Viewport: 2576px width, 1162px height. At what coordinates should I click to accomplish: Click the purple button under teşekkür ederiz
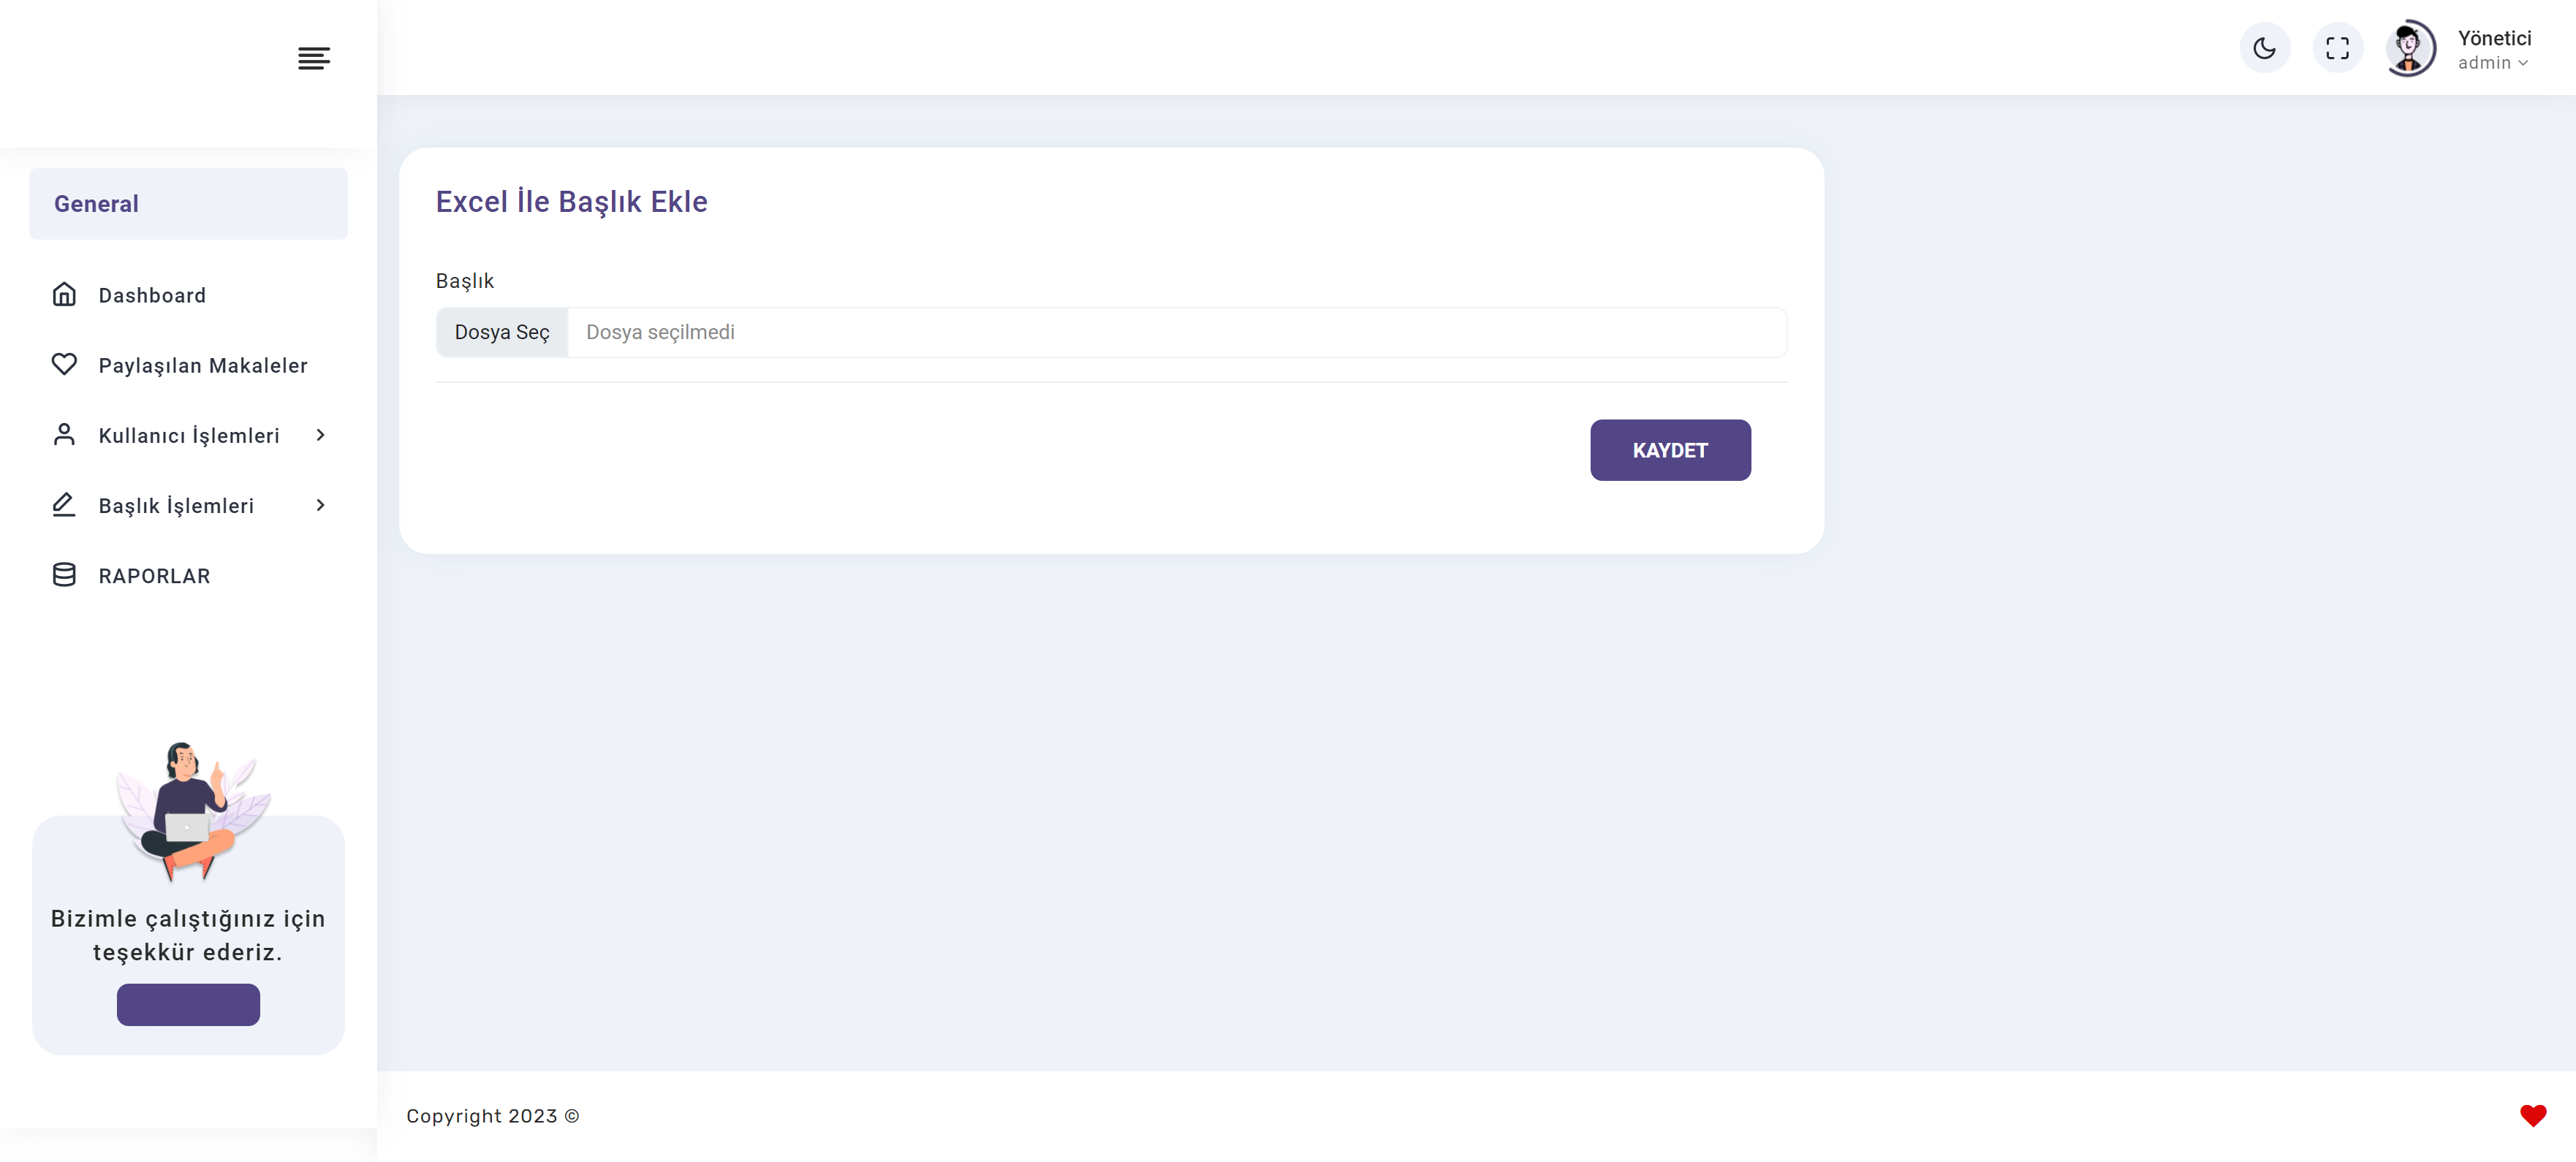[x=188, y=1004]
